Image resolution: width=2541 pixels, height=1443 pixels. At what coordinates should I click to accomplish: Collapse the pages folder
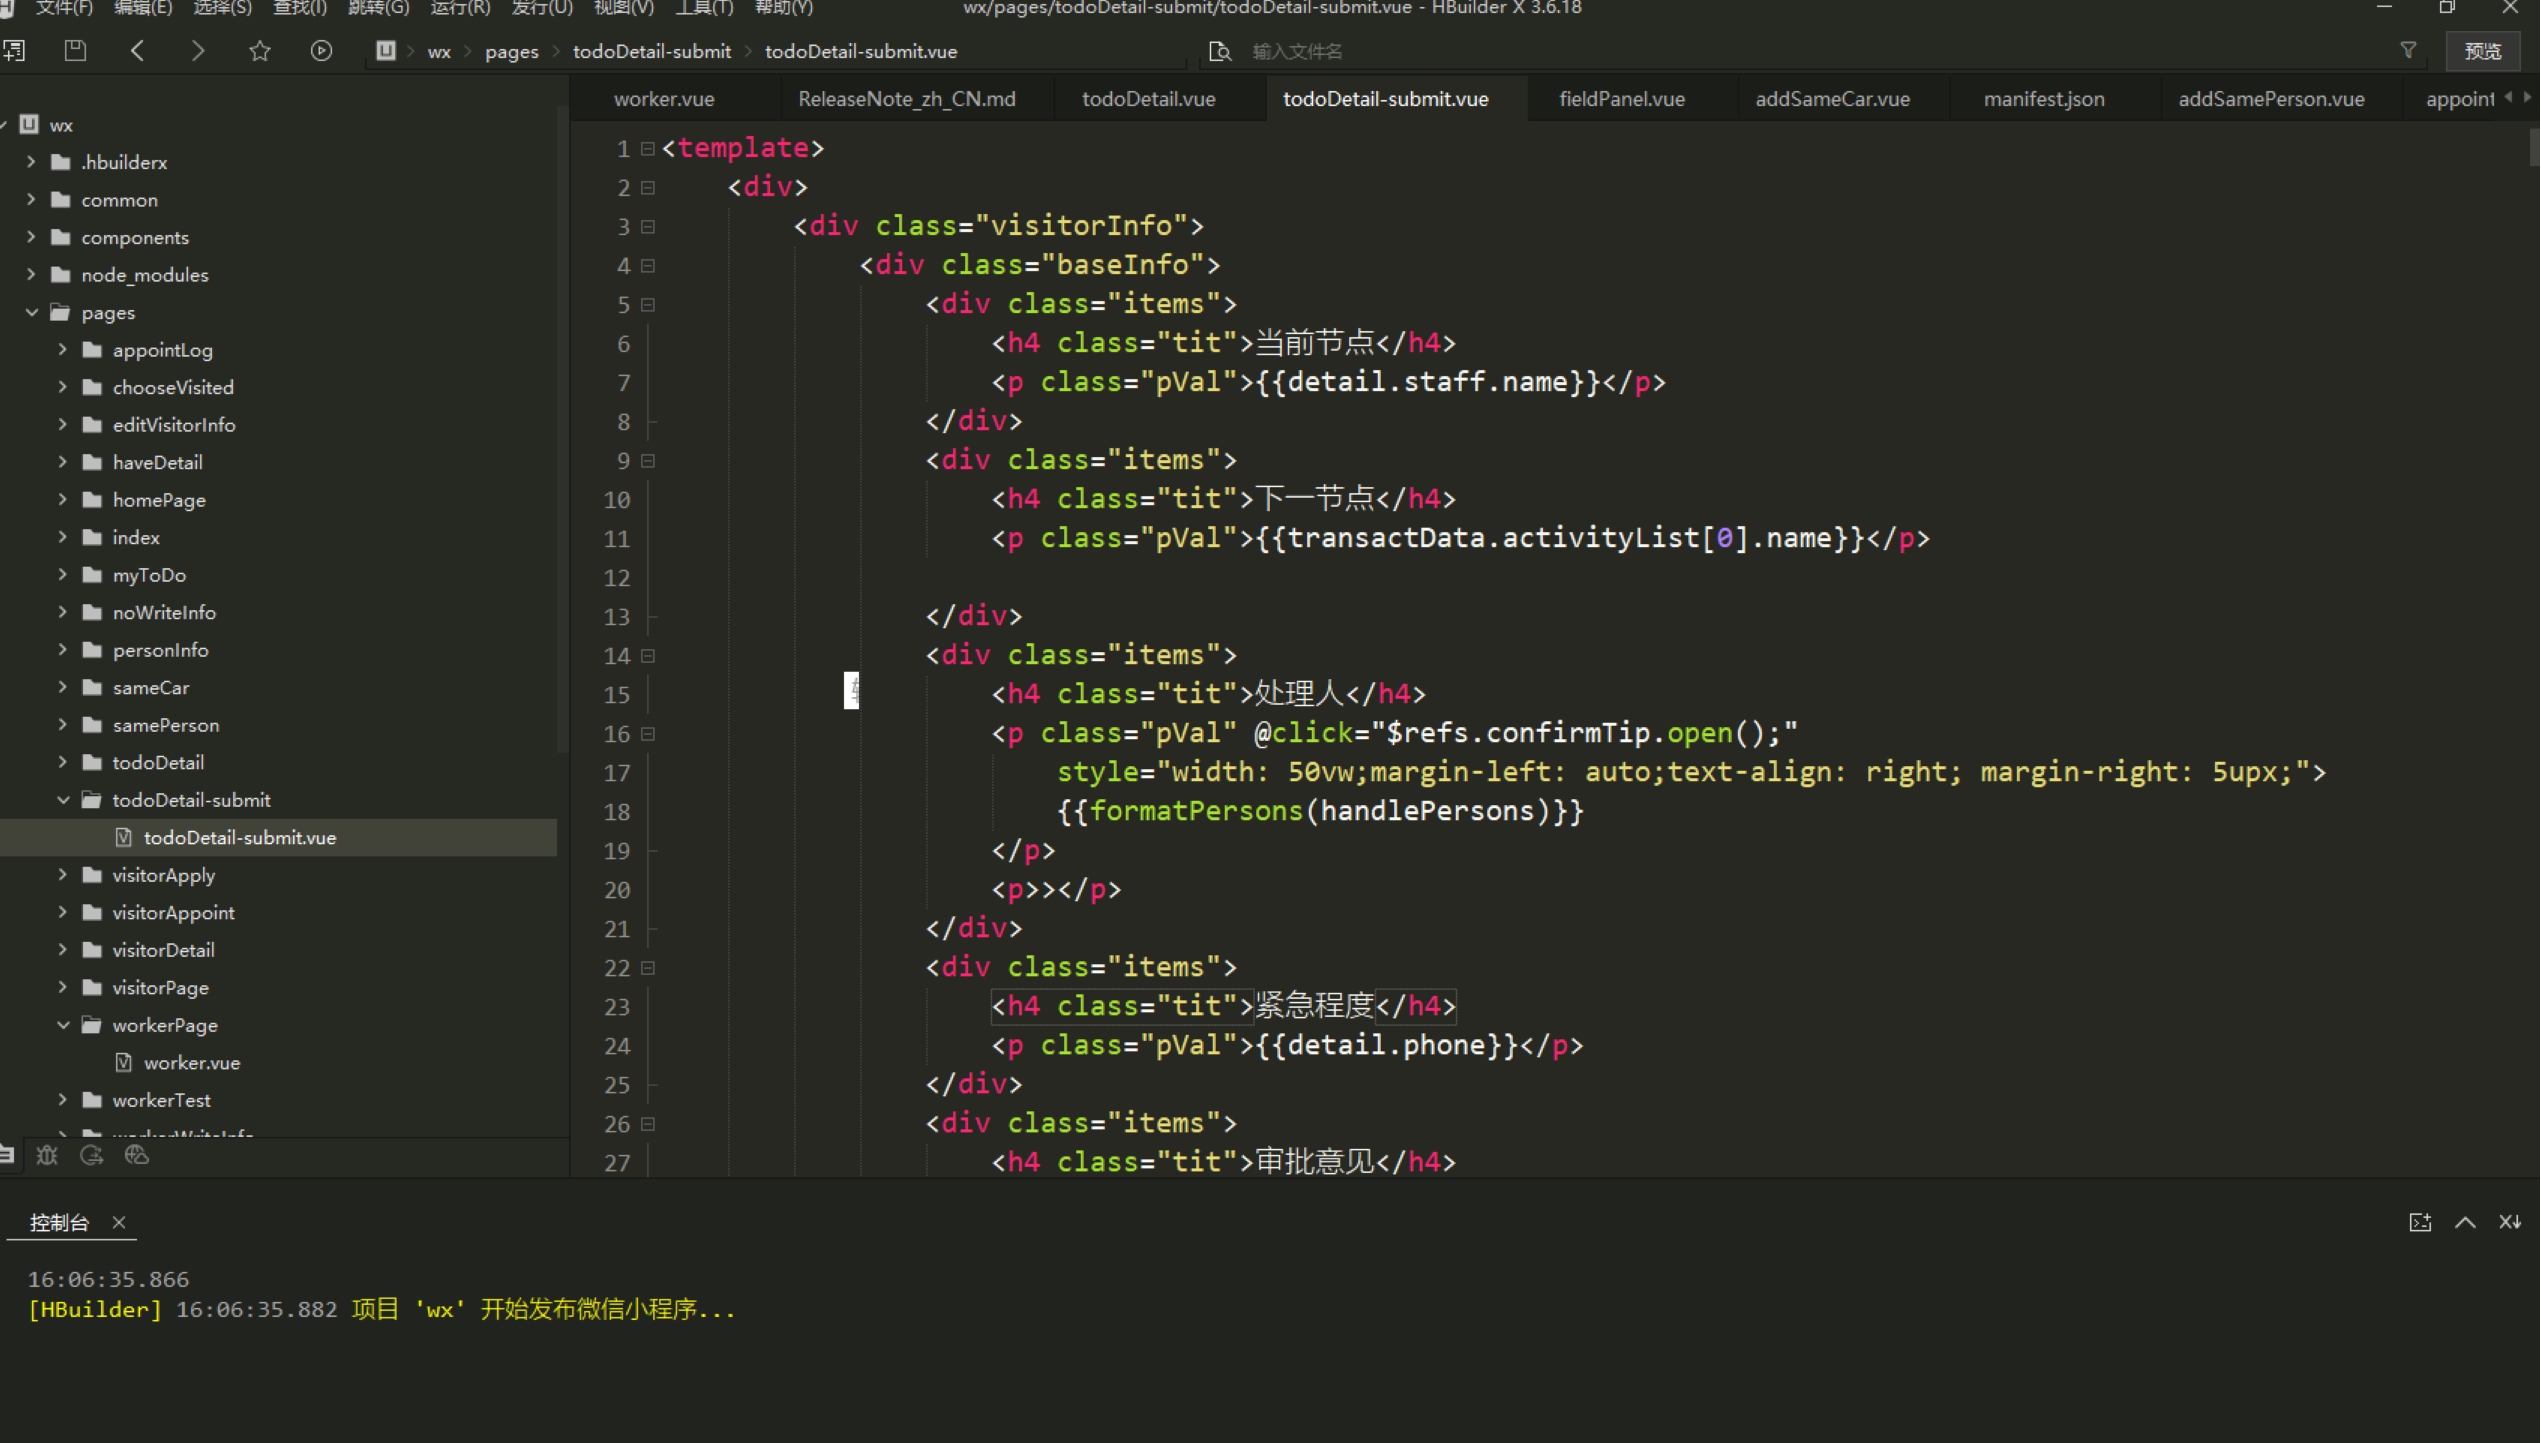[x=31, y=312]
